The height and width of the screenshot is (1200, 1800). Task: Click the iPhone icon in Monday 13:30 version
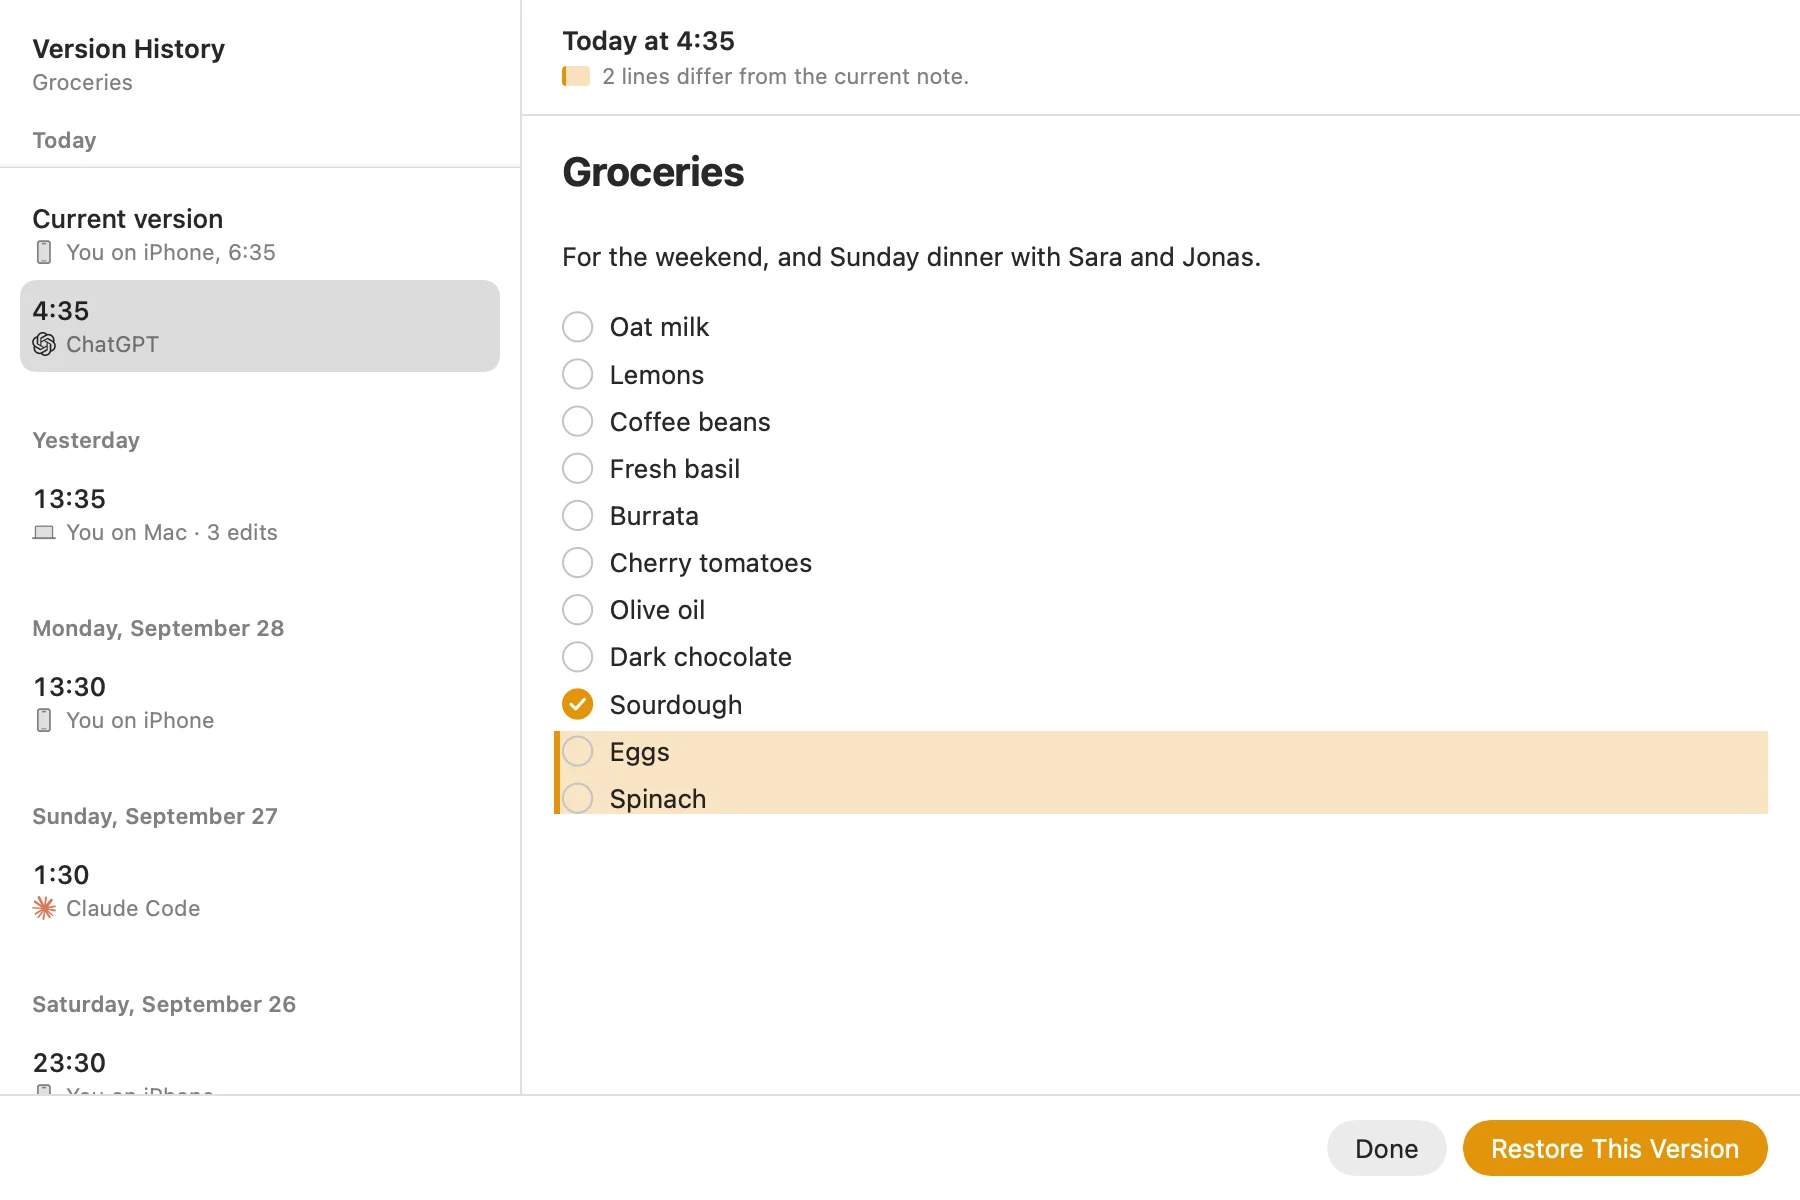[44, 720]
